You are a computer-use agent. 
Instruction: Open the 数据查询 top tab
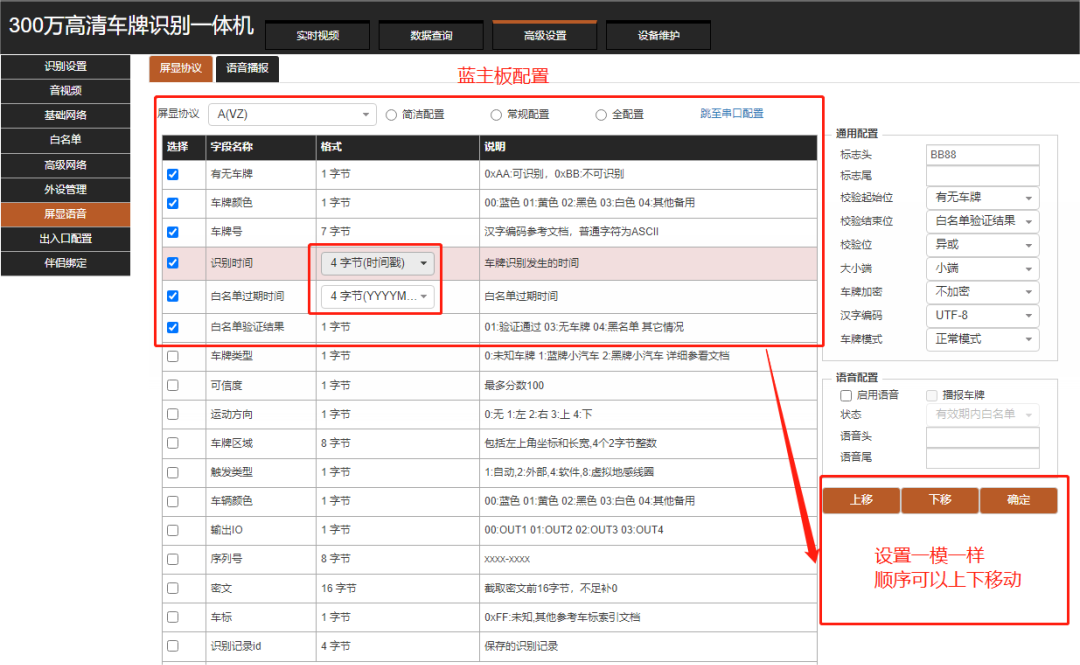[431, 35]
